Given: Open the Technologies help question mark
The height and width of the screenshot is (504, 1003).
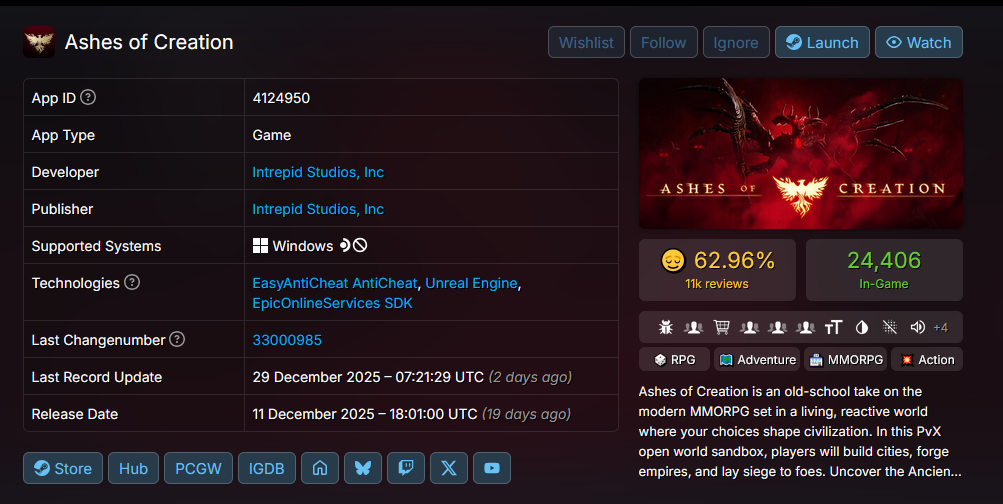Looking at the screenshot, I should pyautogui.click(x=132, y=282).
